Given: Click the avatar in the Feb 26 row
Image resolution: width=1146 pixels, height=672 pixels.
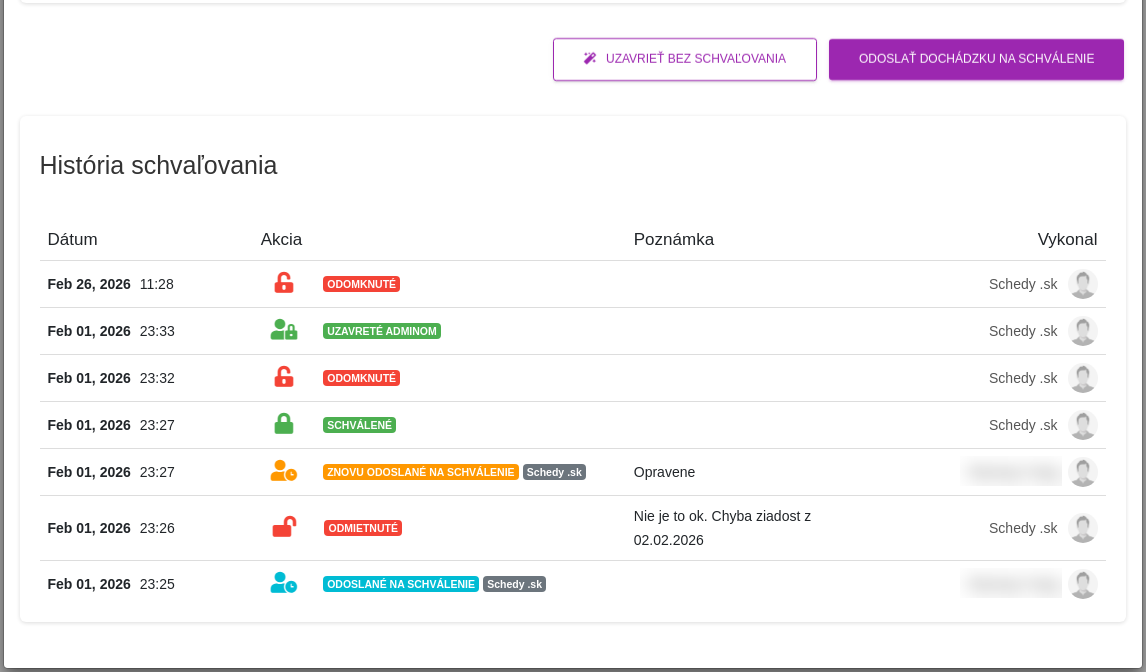Looking at the screenshot, I should (1082, 284).
